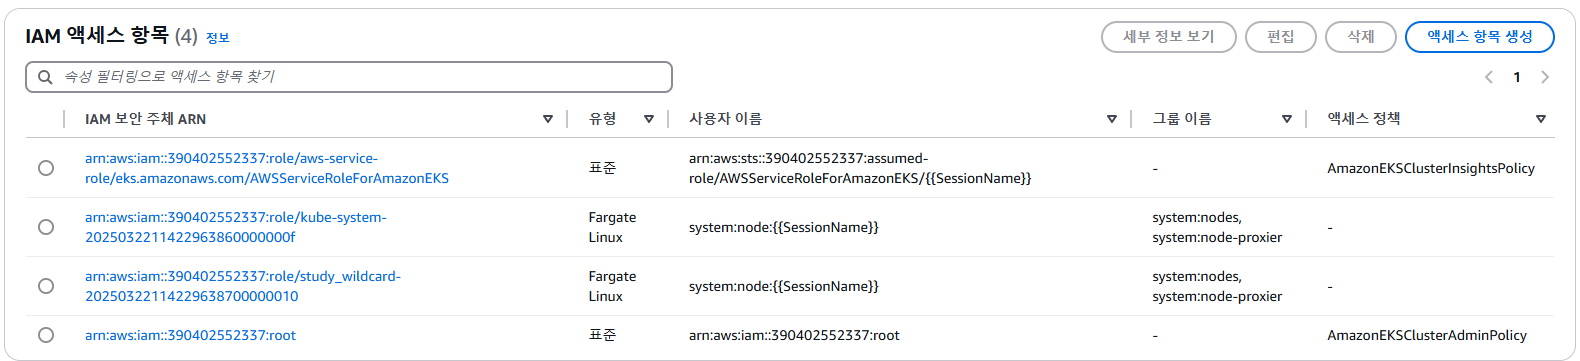Go to next page arrow
Image resolution: width=1580 pixels, height=361 pixels.
tap(1545, 77)
